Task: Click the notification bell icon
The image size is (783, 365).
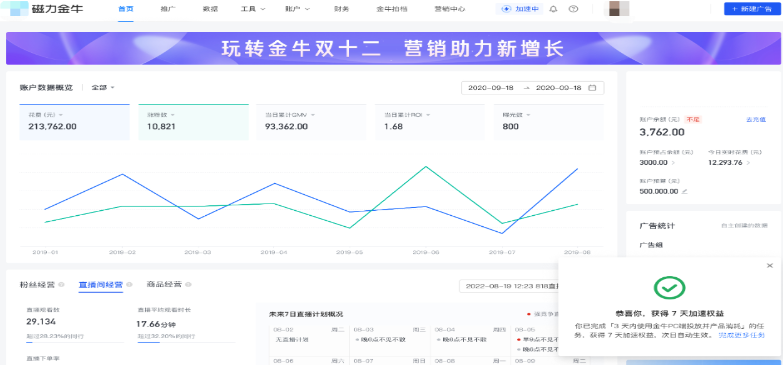Action: (553, 9)
